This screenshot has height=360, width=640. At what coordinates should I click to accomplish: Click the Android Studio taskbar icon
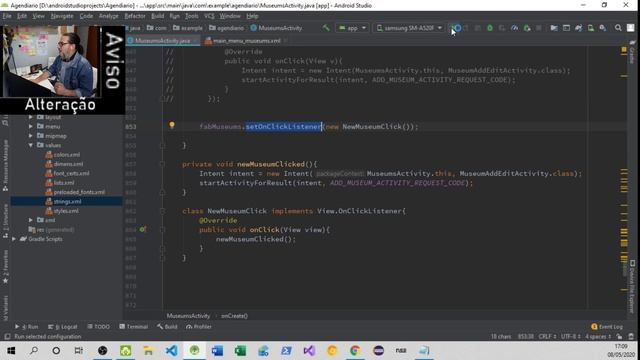click(195, 351)
